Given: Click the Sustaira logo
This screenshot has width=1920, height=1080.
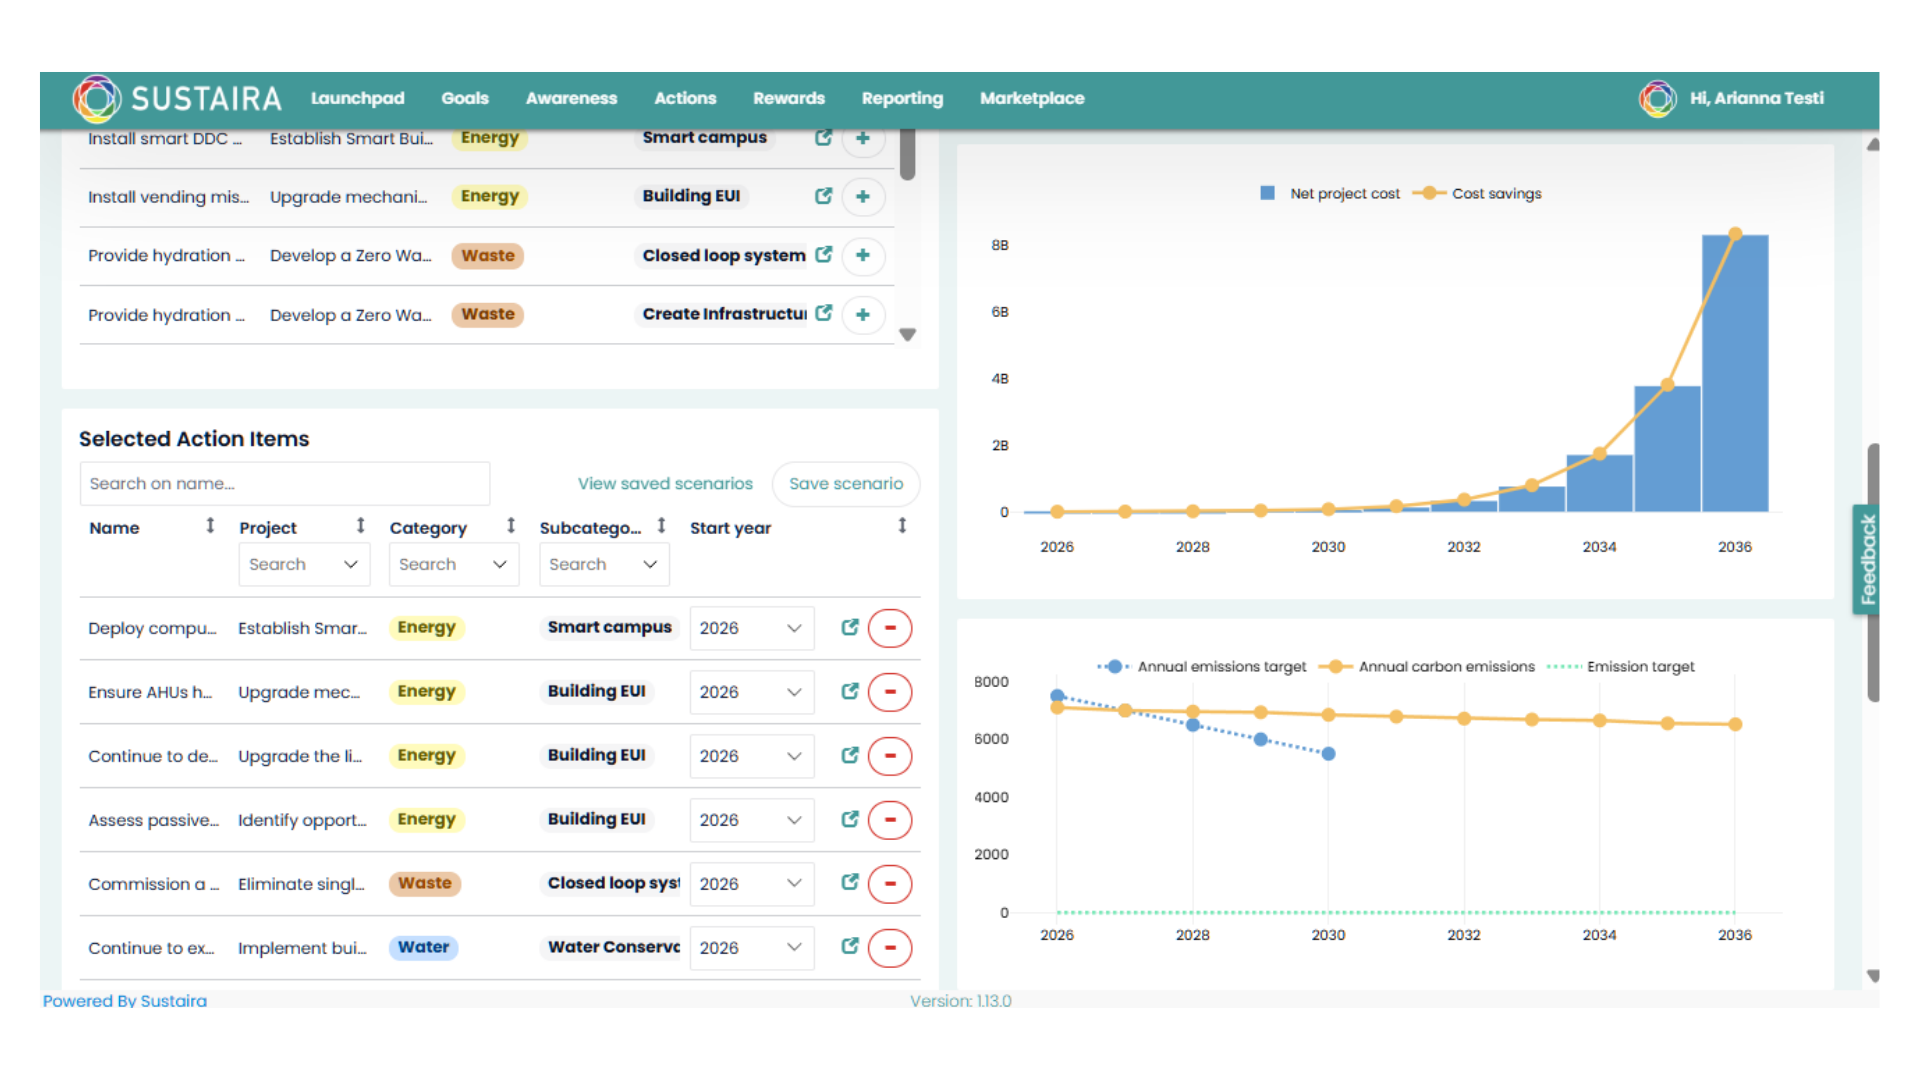Looking at the screenshot, I should pos(97,98).
